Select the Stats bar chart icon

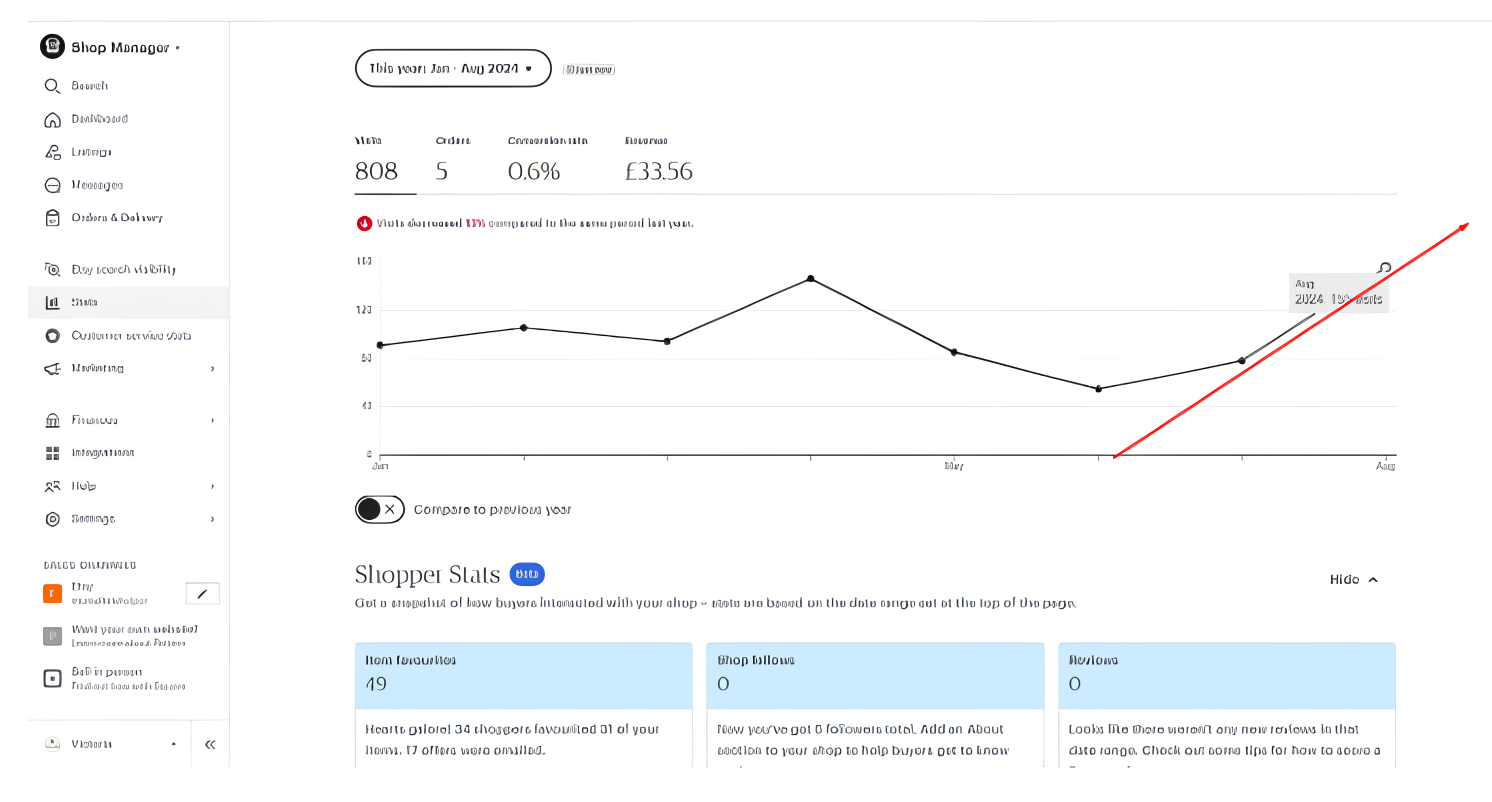pos(53,302)
